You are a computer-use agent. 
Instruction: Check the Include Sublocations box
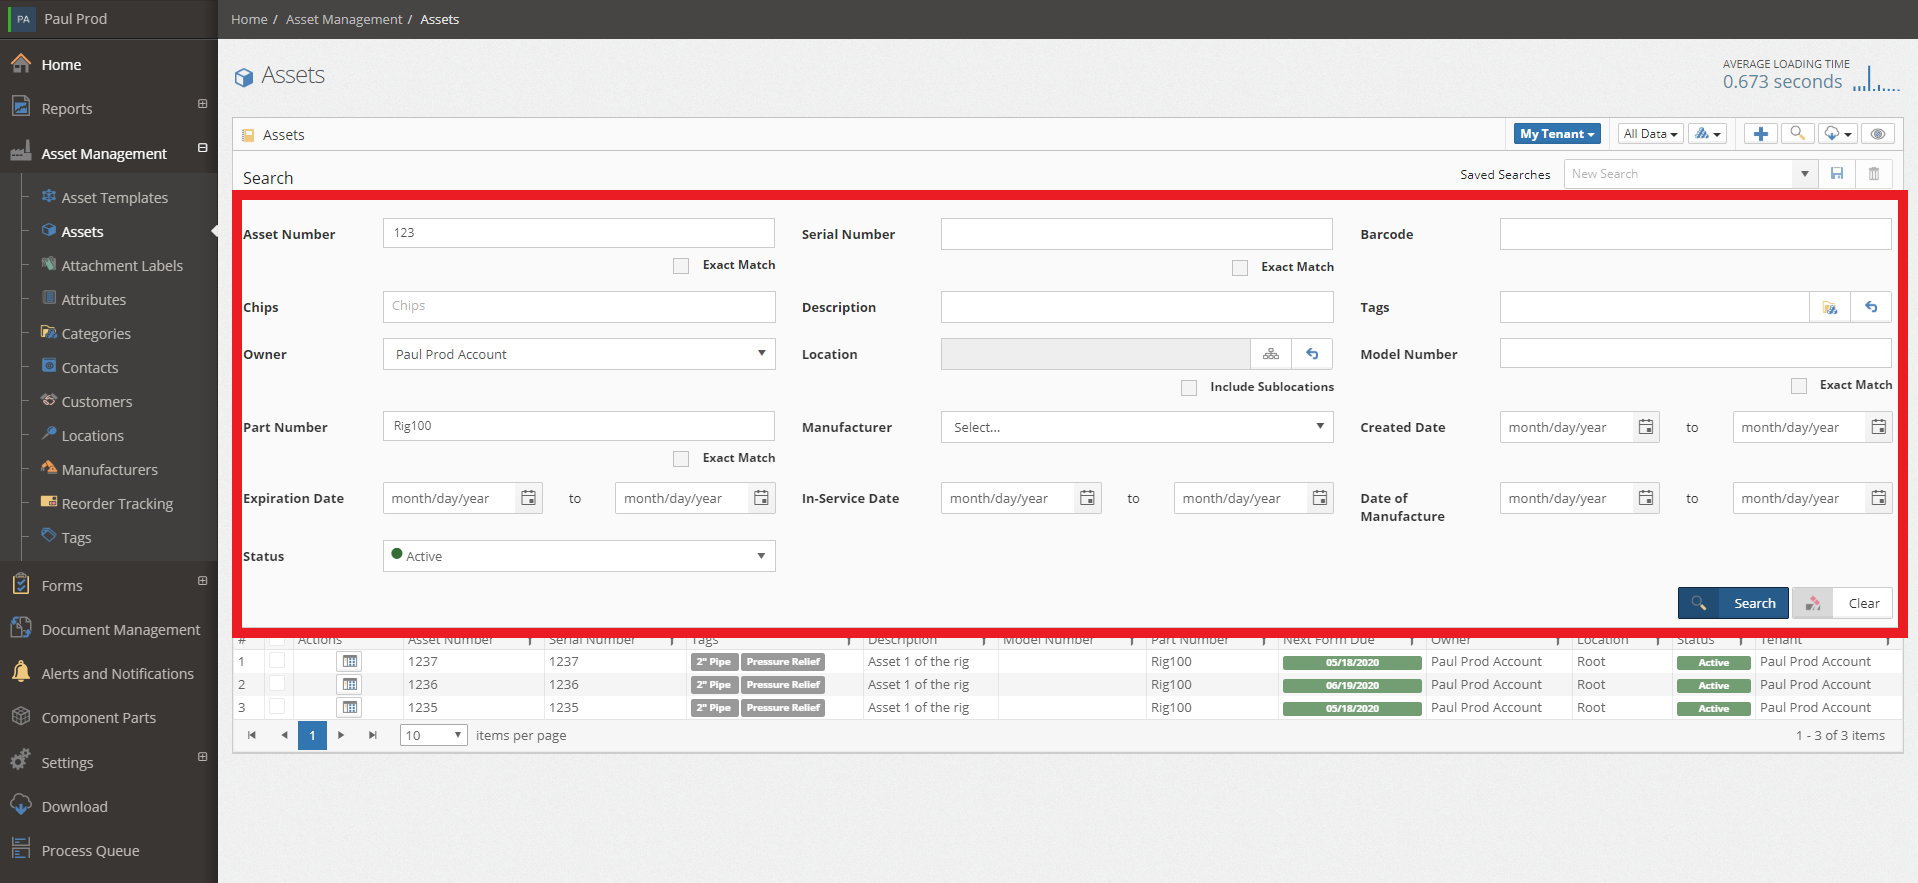click(x=1189, y=388)
